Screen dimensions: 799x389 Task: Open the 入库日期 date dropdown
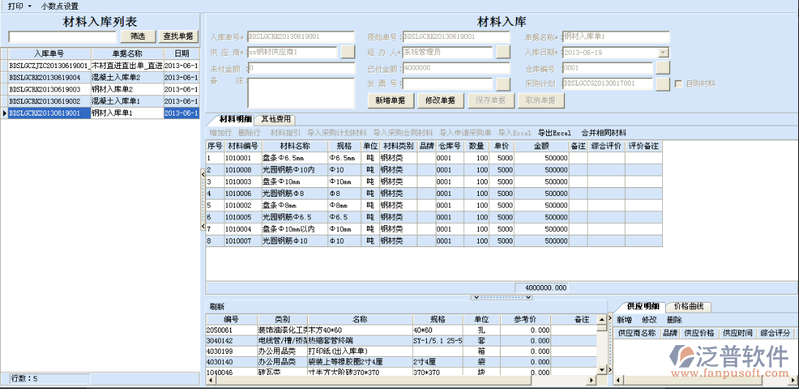pyautogui.click(x=663, y=53)
